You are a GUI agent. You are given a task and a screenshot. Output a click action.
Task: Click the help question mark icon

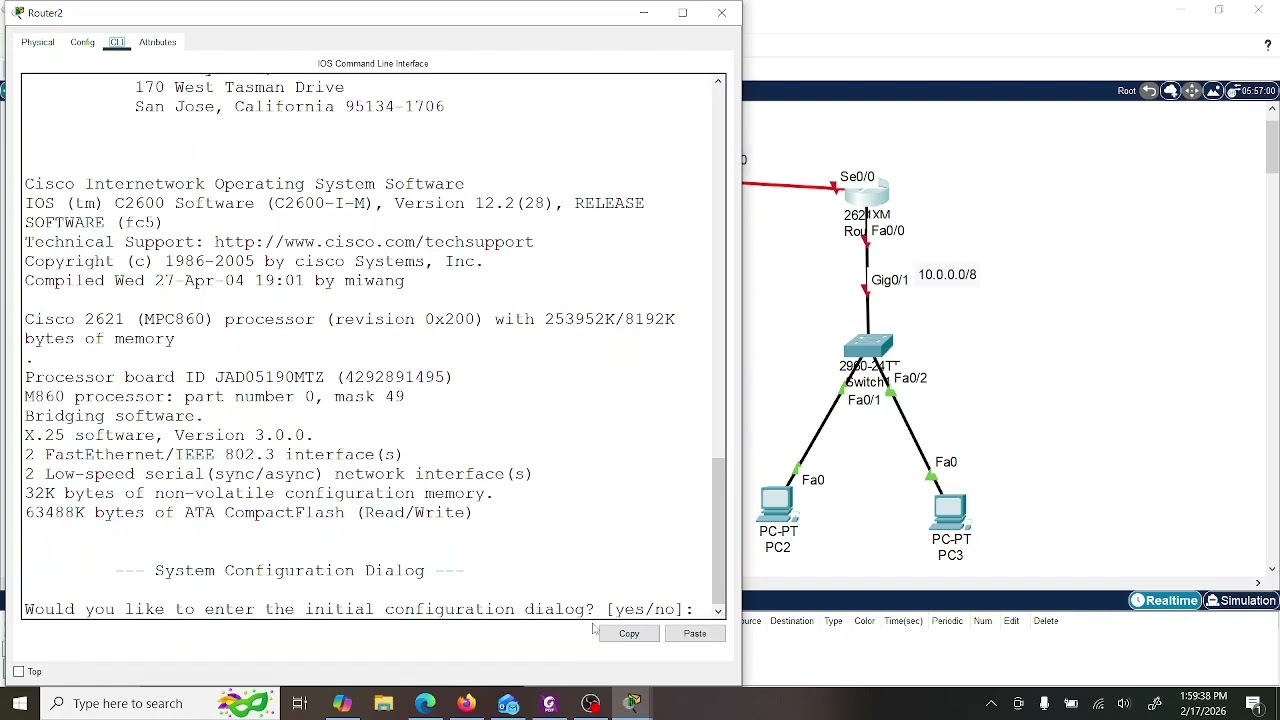tap(1268, 46)
